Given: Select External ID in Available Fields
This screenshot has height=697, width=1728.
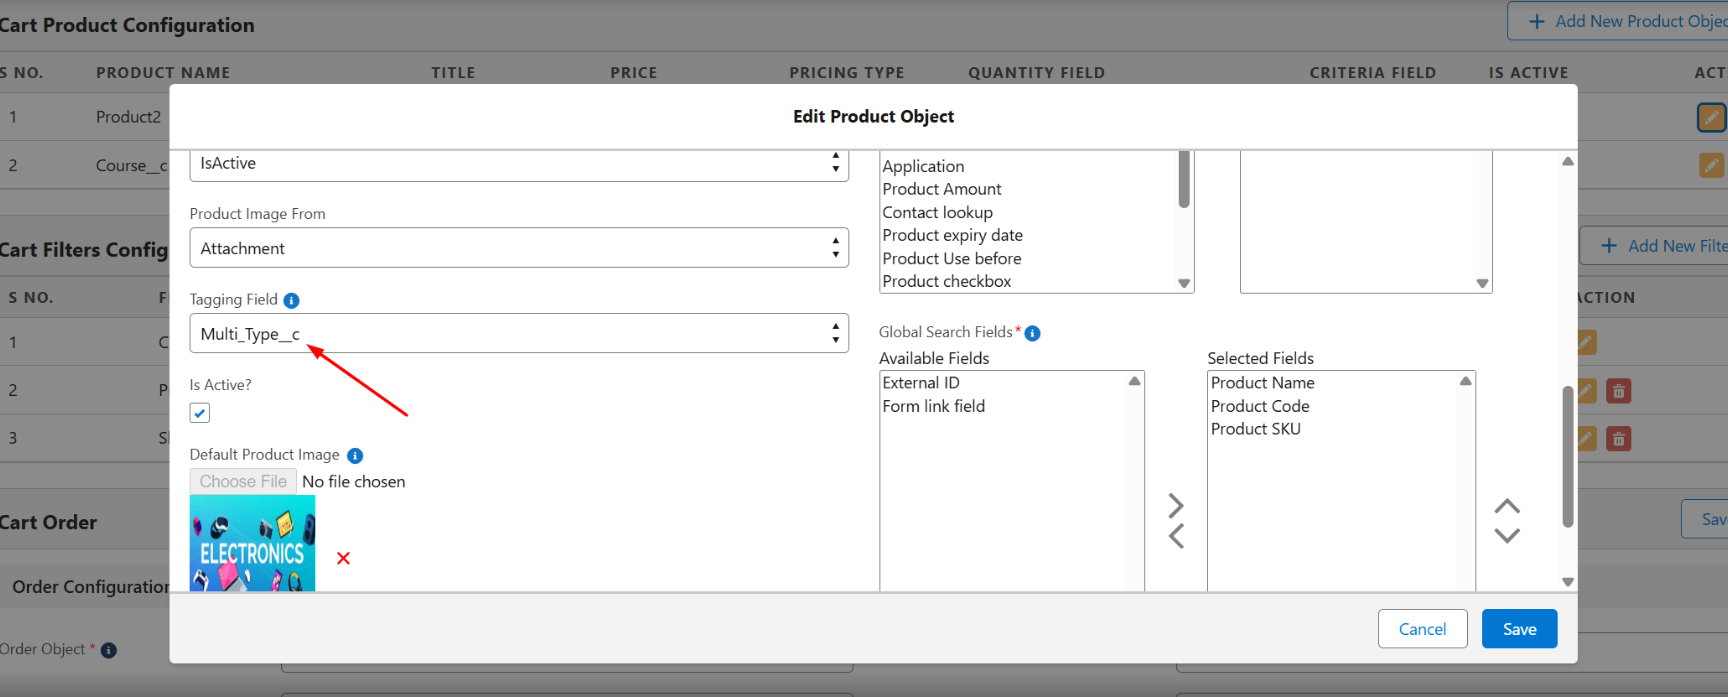Looking at the screenshot, I should (921, 383).
